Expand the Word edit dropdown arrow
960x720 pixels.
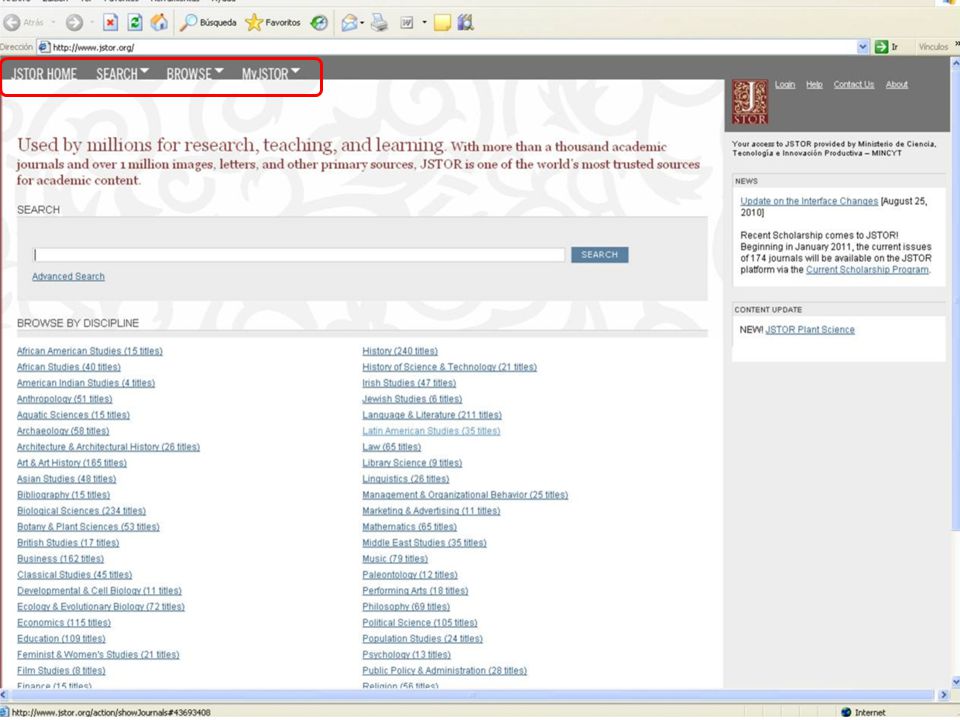424,23
